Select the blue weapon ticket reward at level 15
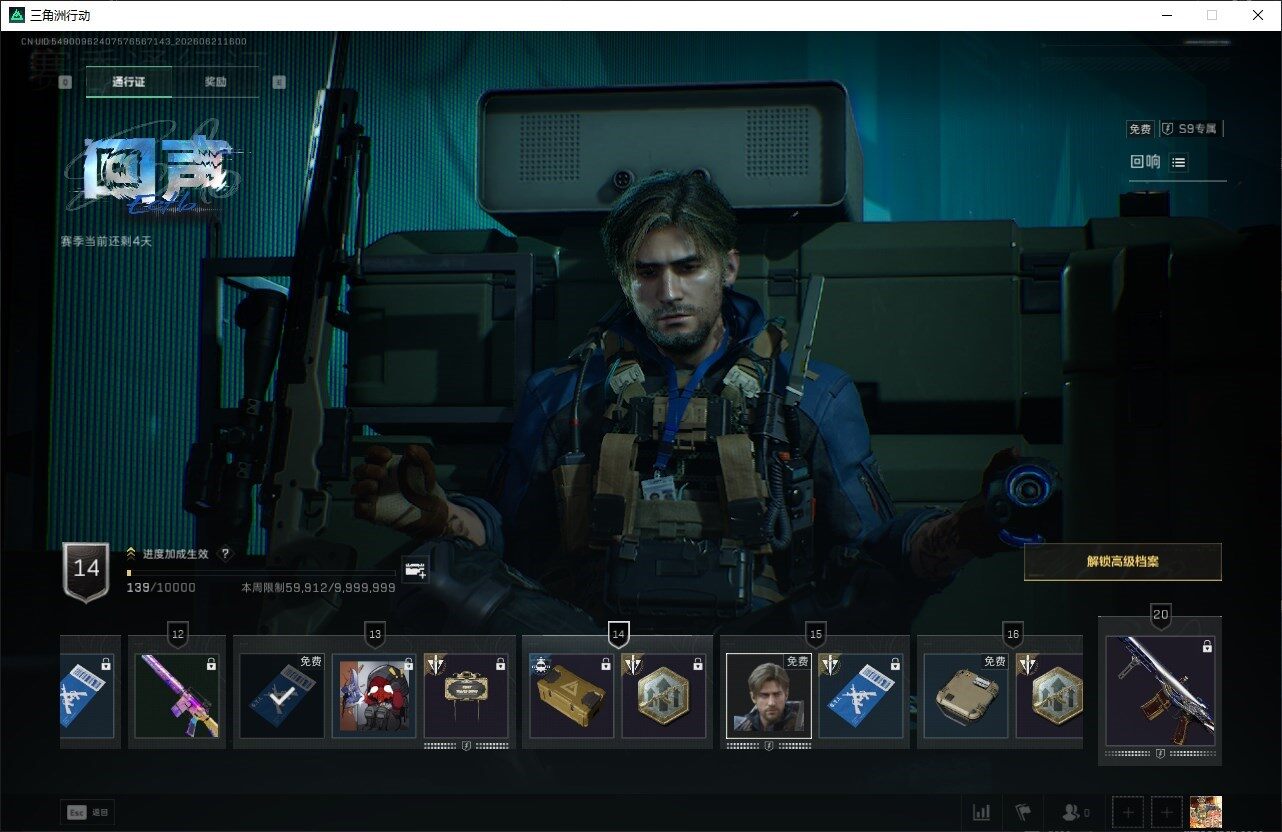Screen dimensions: 1282x832 pyautogui.click(x=861, y=695)
